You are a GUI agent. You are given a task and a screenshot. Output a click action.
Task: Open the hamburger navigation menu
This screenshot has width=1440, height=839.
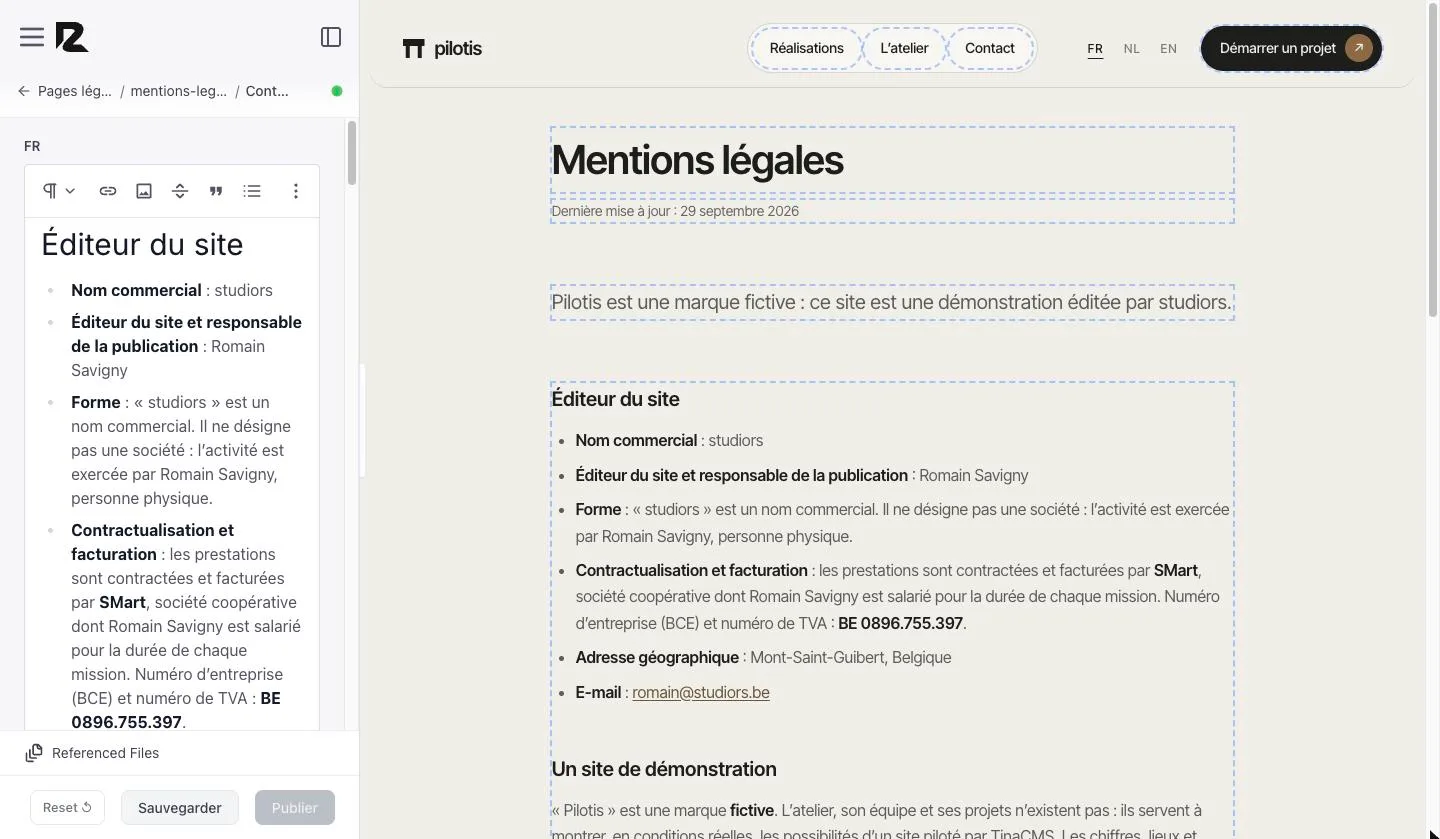[32, 37]
